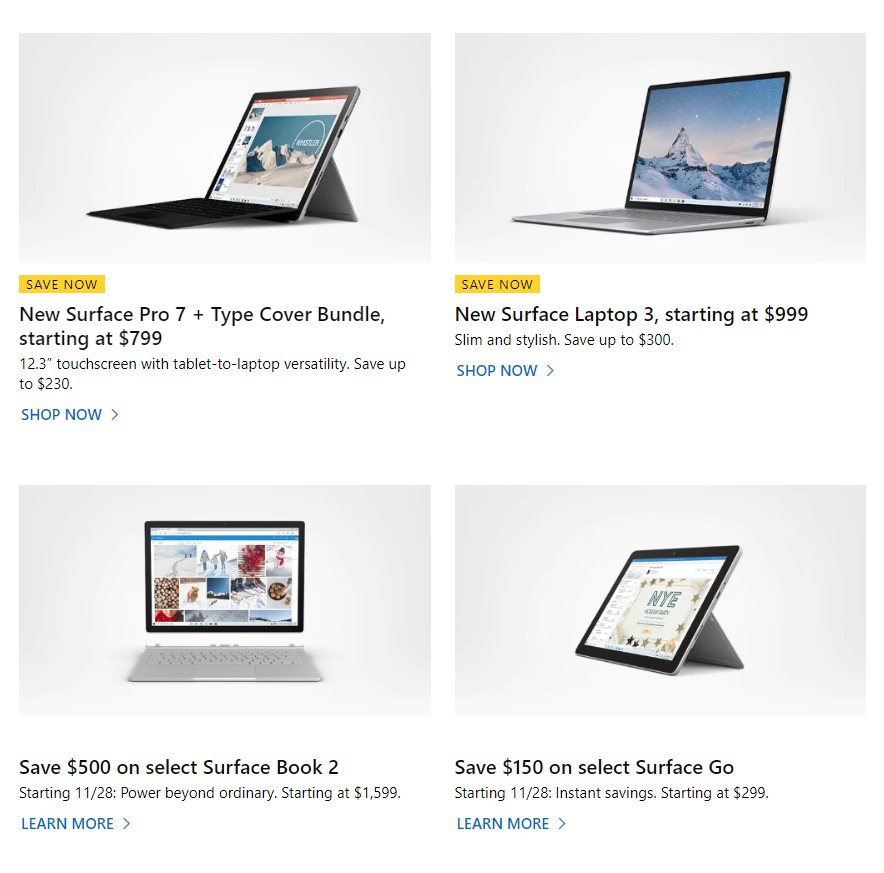
Task: Click Save Now badge above Surface Laptop 3
Action: [497, 284]
